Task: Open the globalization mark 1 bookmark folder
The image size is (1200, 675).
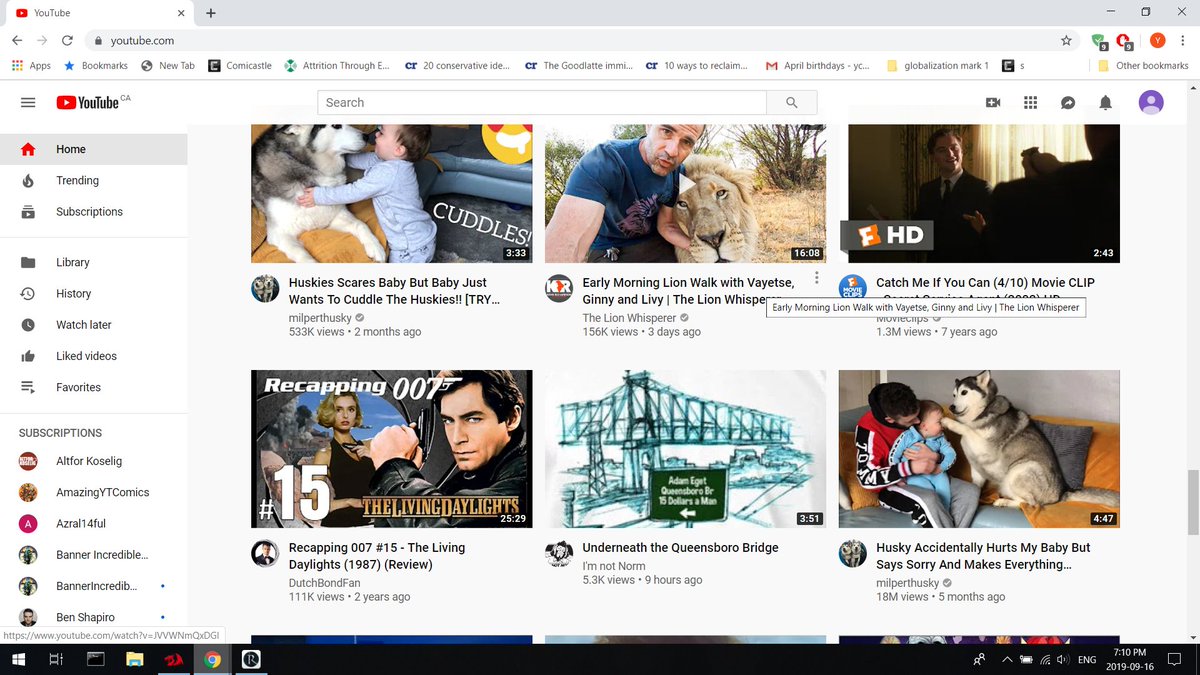Action: pos(937,66)
